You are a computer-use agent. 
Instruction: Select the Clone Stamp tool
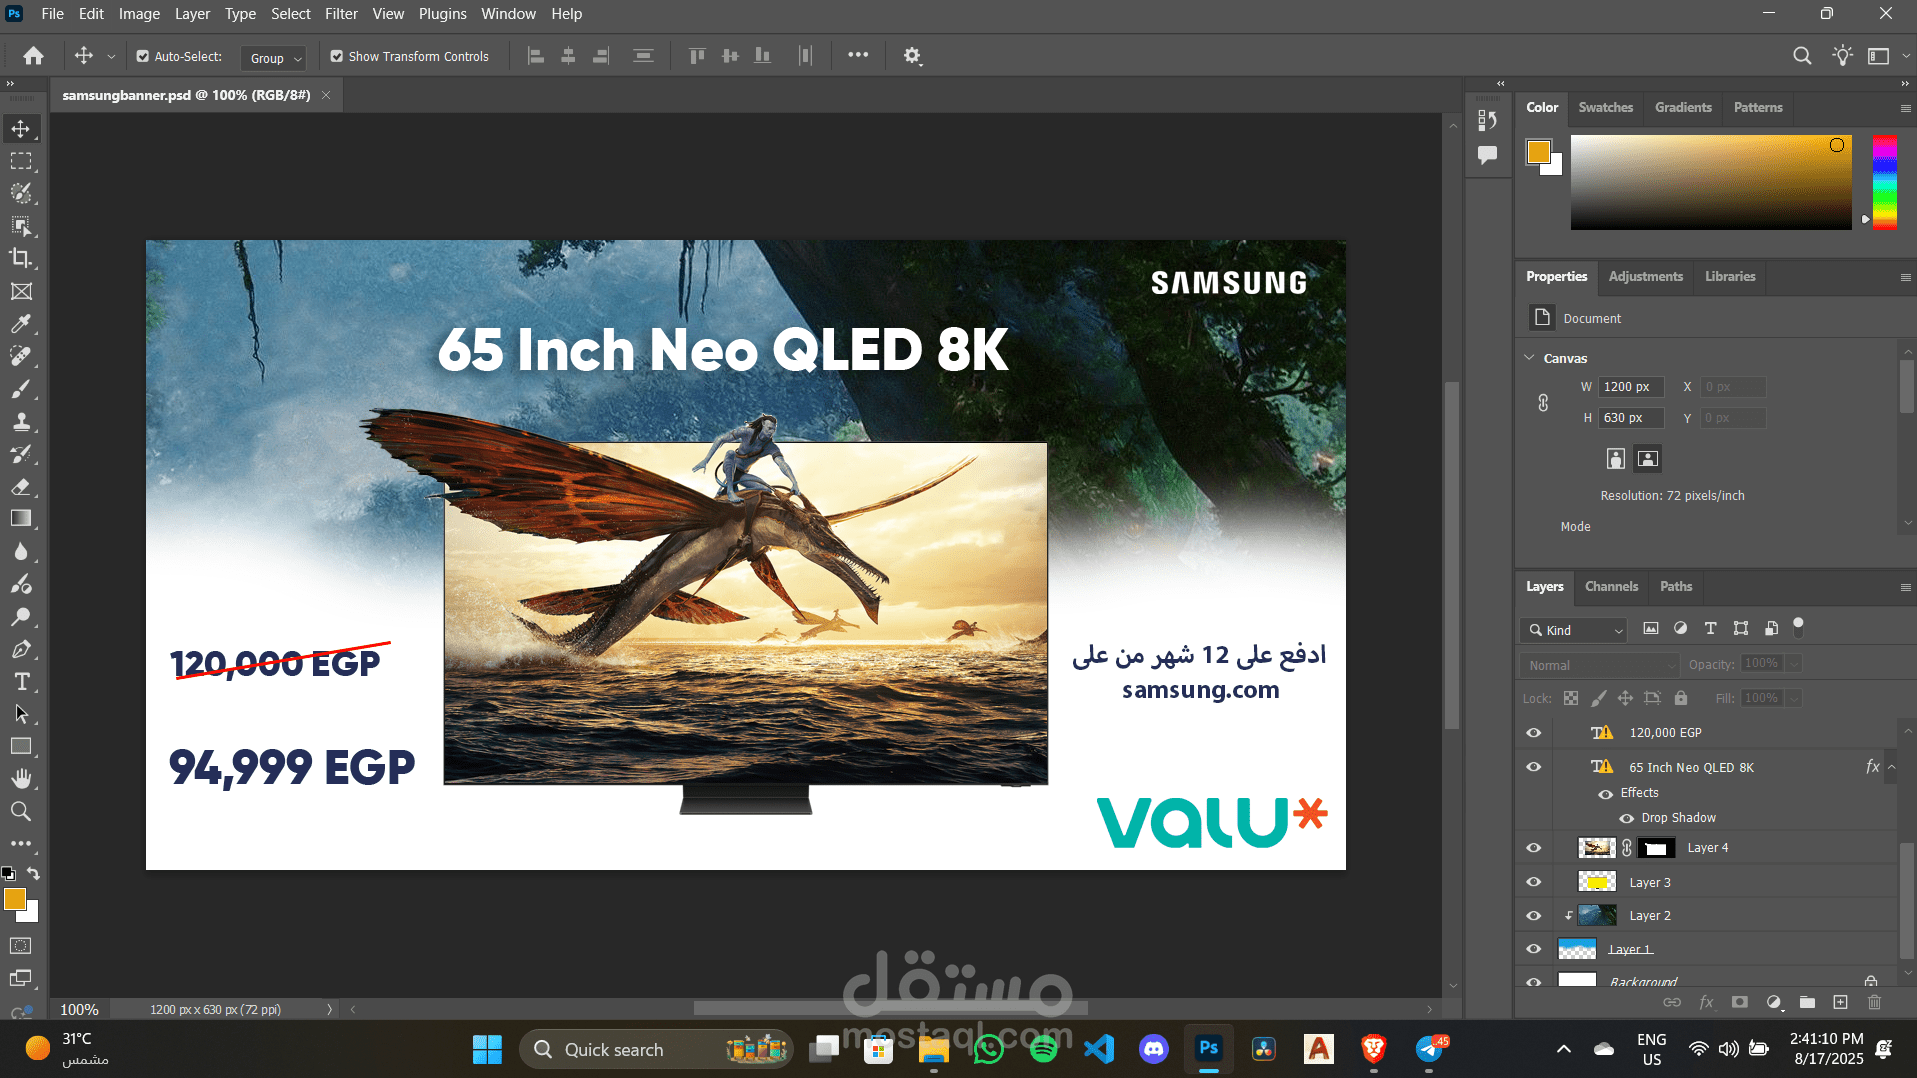point(21,421)
